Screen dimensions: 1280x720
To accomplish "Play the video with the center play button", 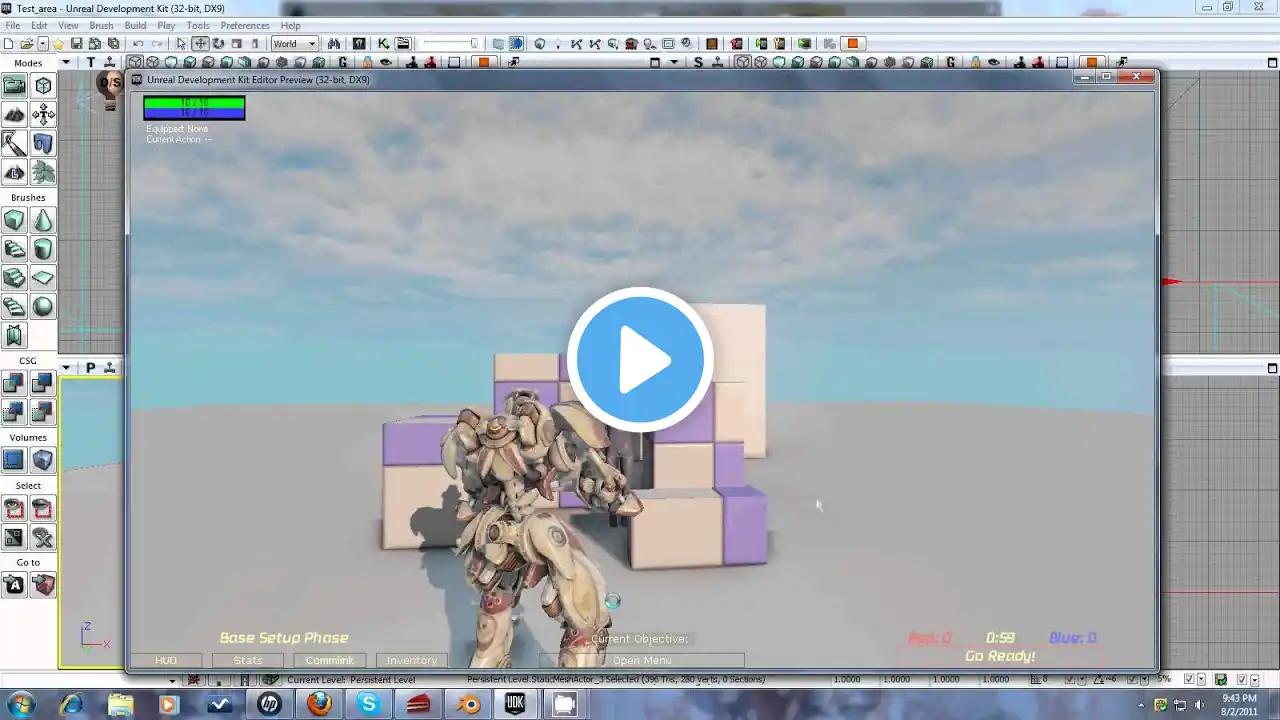I will coord(640,360).
